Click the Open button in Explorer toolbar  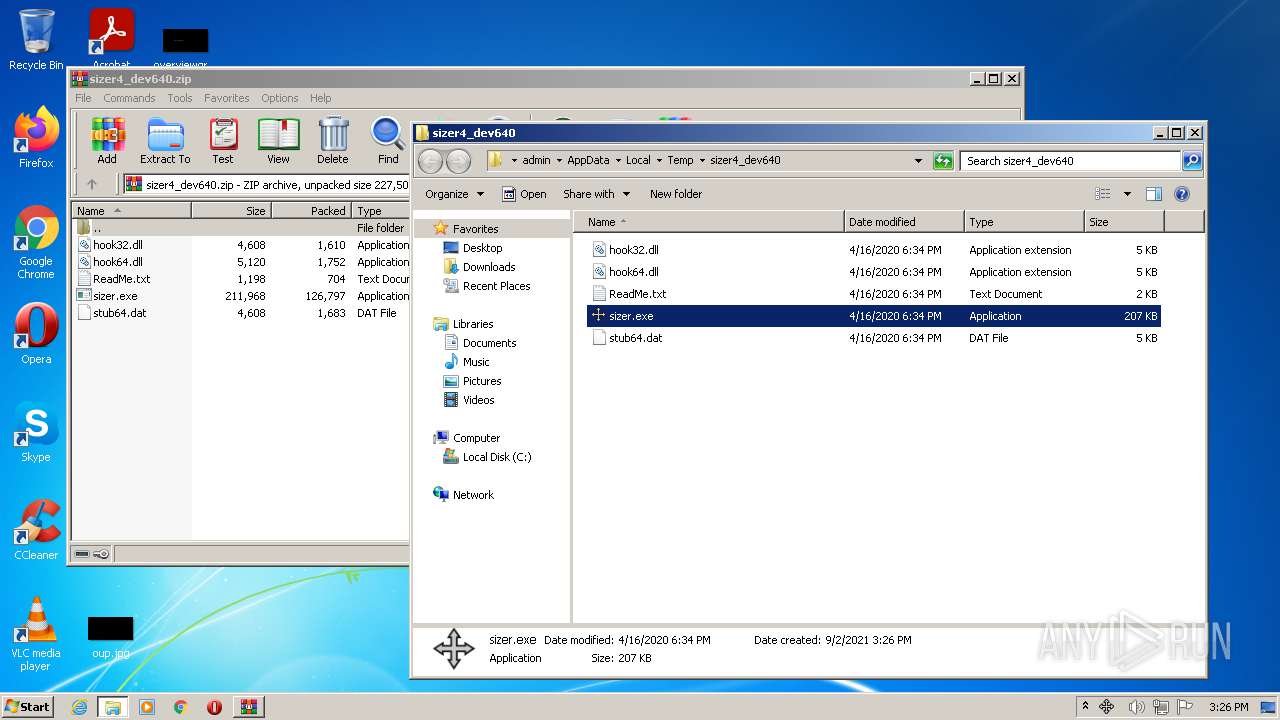click(x=524, y=194)
